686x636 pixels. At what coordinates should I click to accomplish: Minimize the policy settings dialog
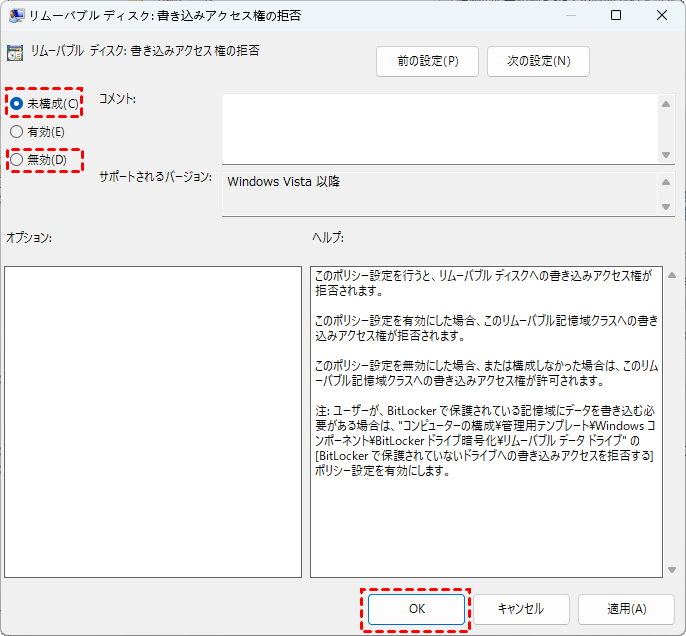569,16
